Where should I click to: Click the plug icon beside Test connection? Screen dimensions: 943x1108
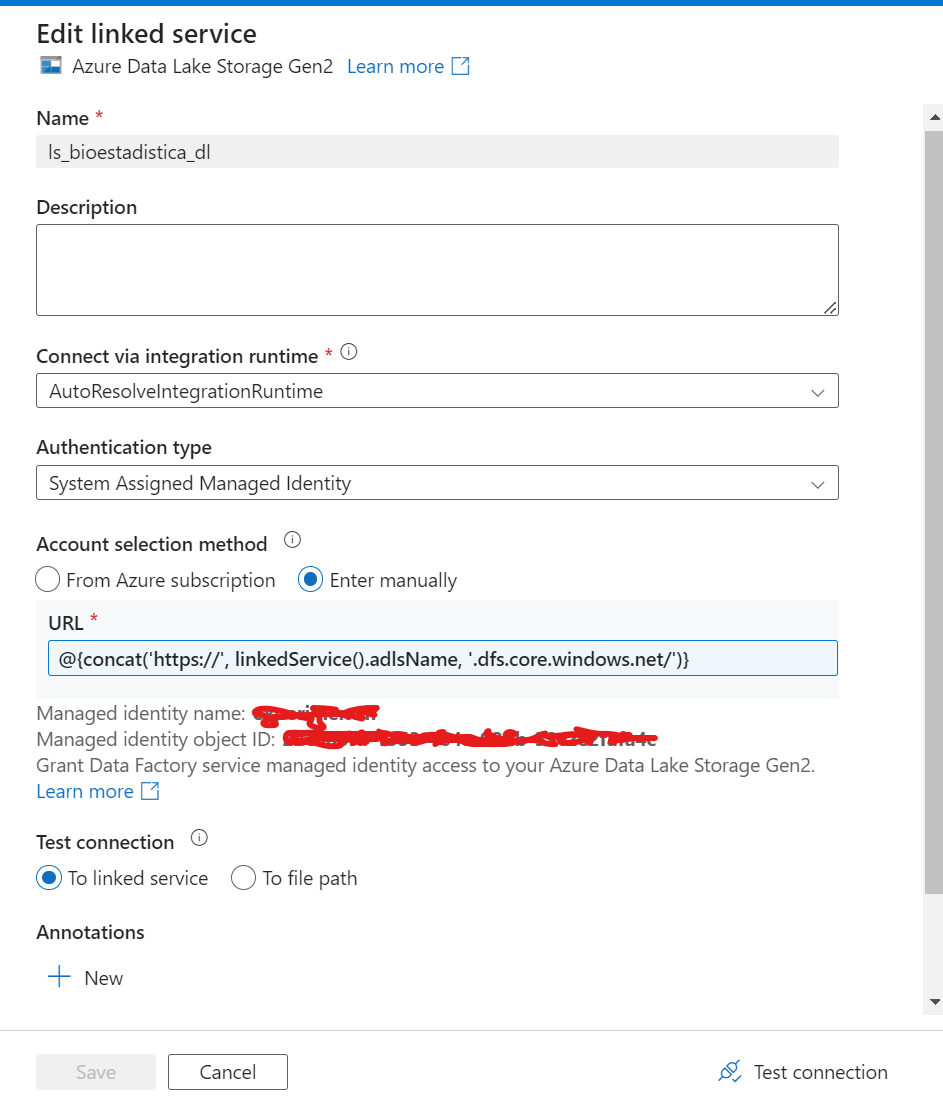(730, 1071)
